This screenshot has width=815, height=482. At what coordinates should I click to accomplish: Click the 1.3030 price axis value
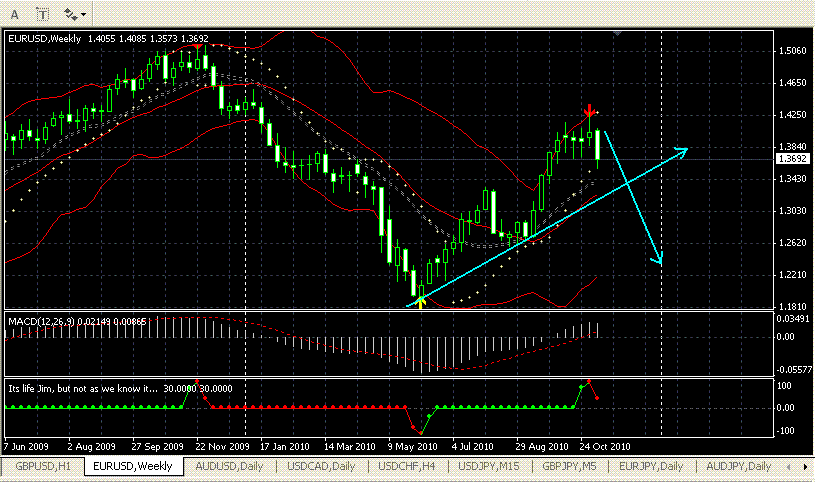coord(793,211)
